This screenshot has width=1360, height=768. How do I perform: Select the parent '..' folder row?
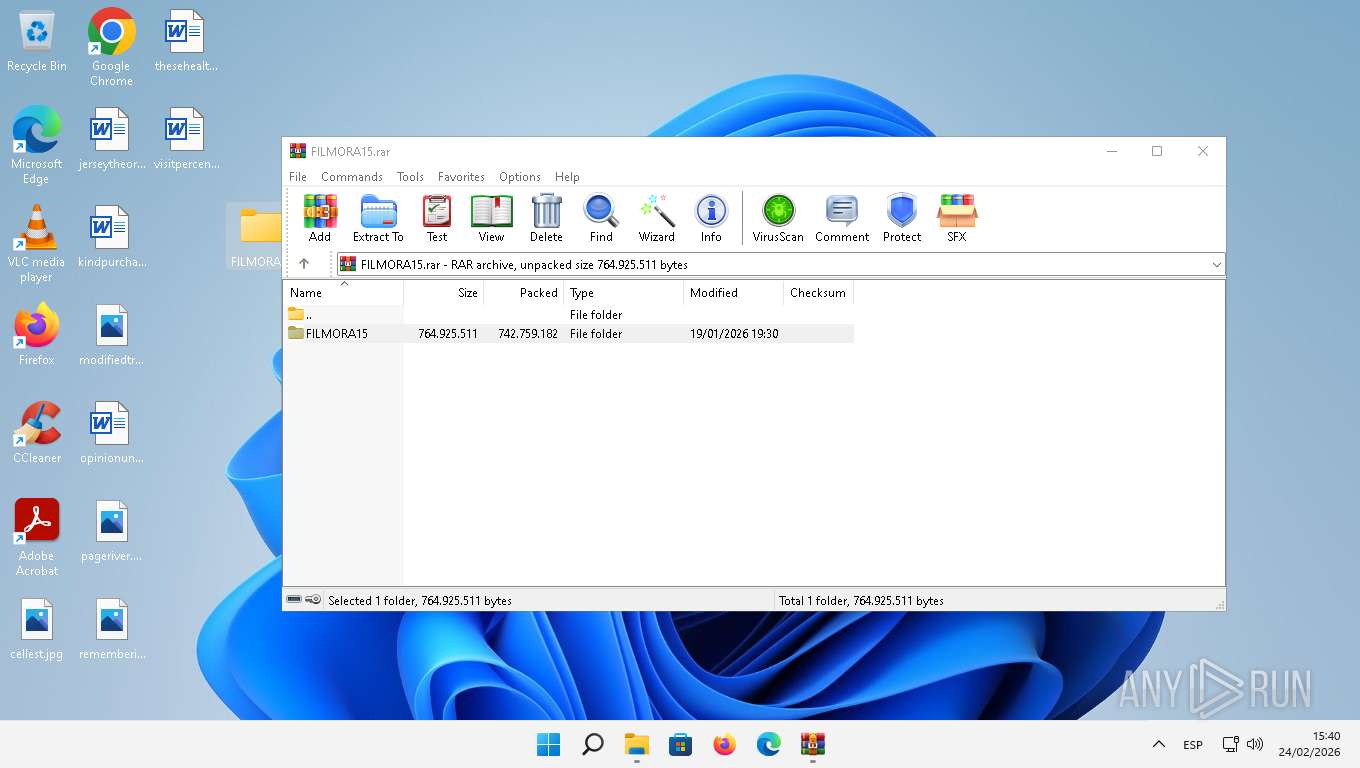click(569, 315)
